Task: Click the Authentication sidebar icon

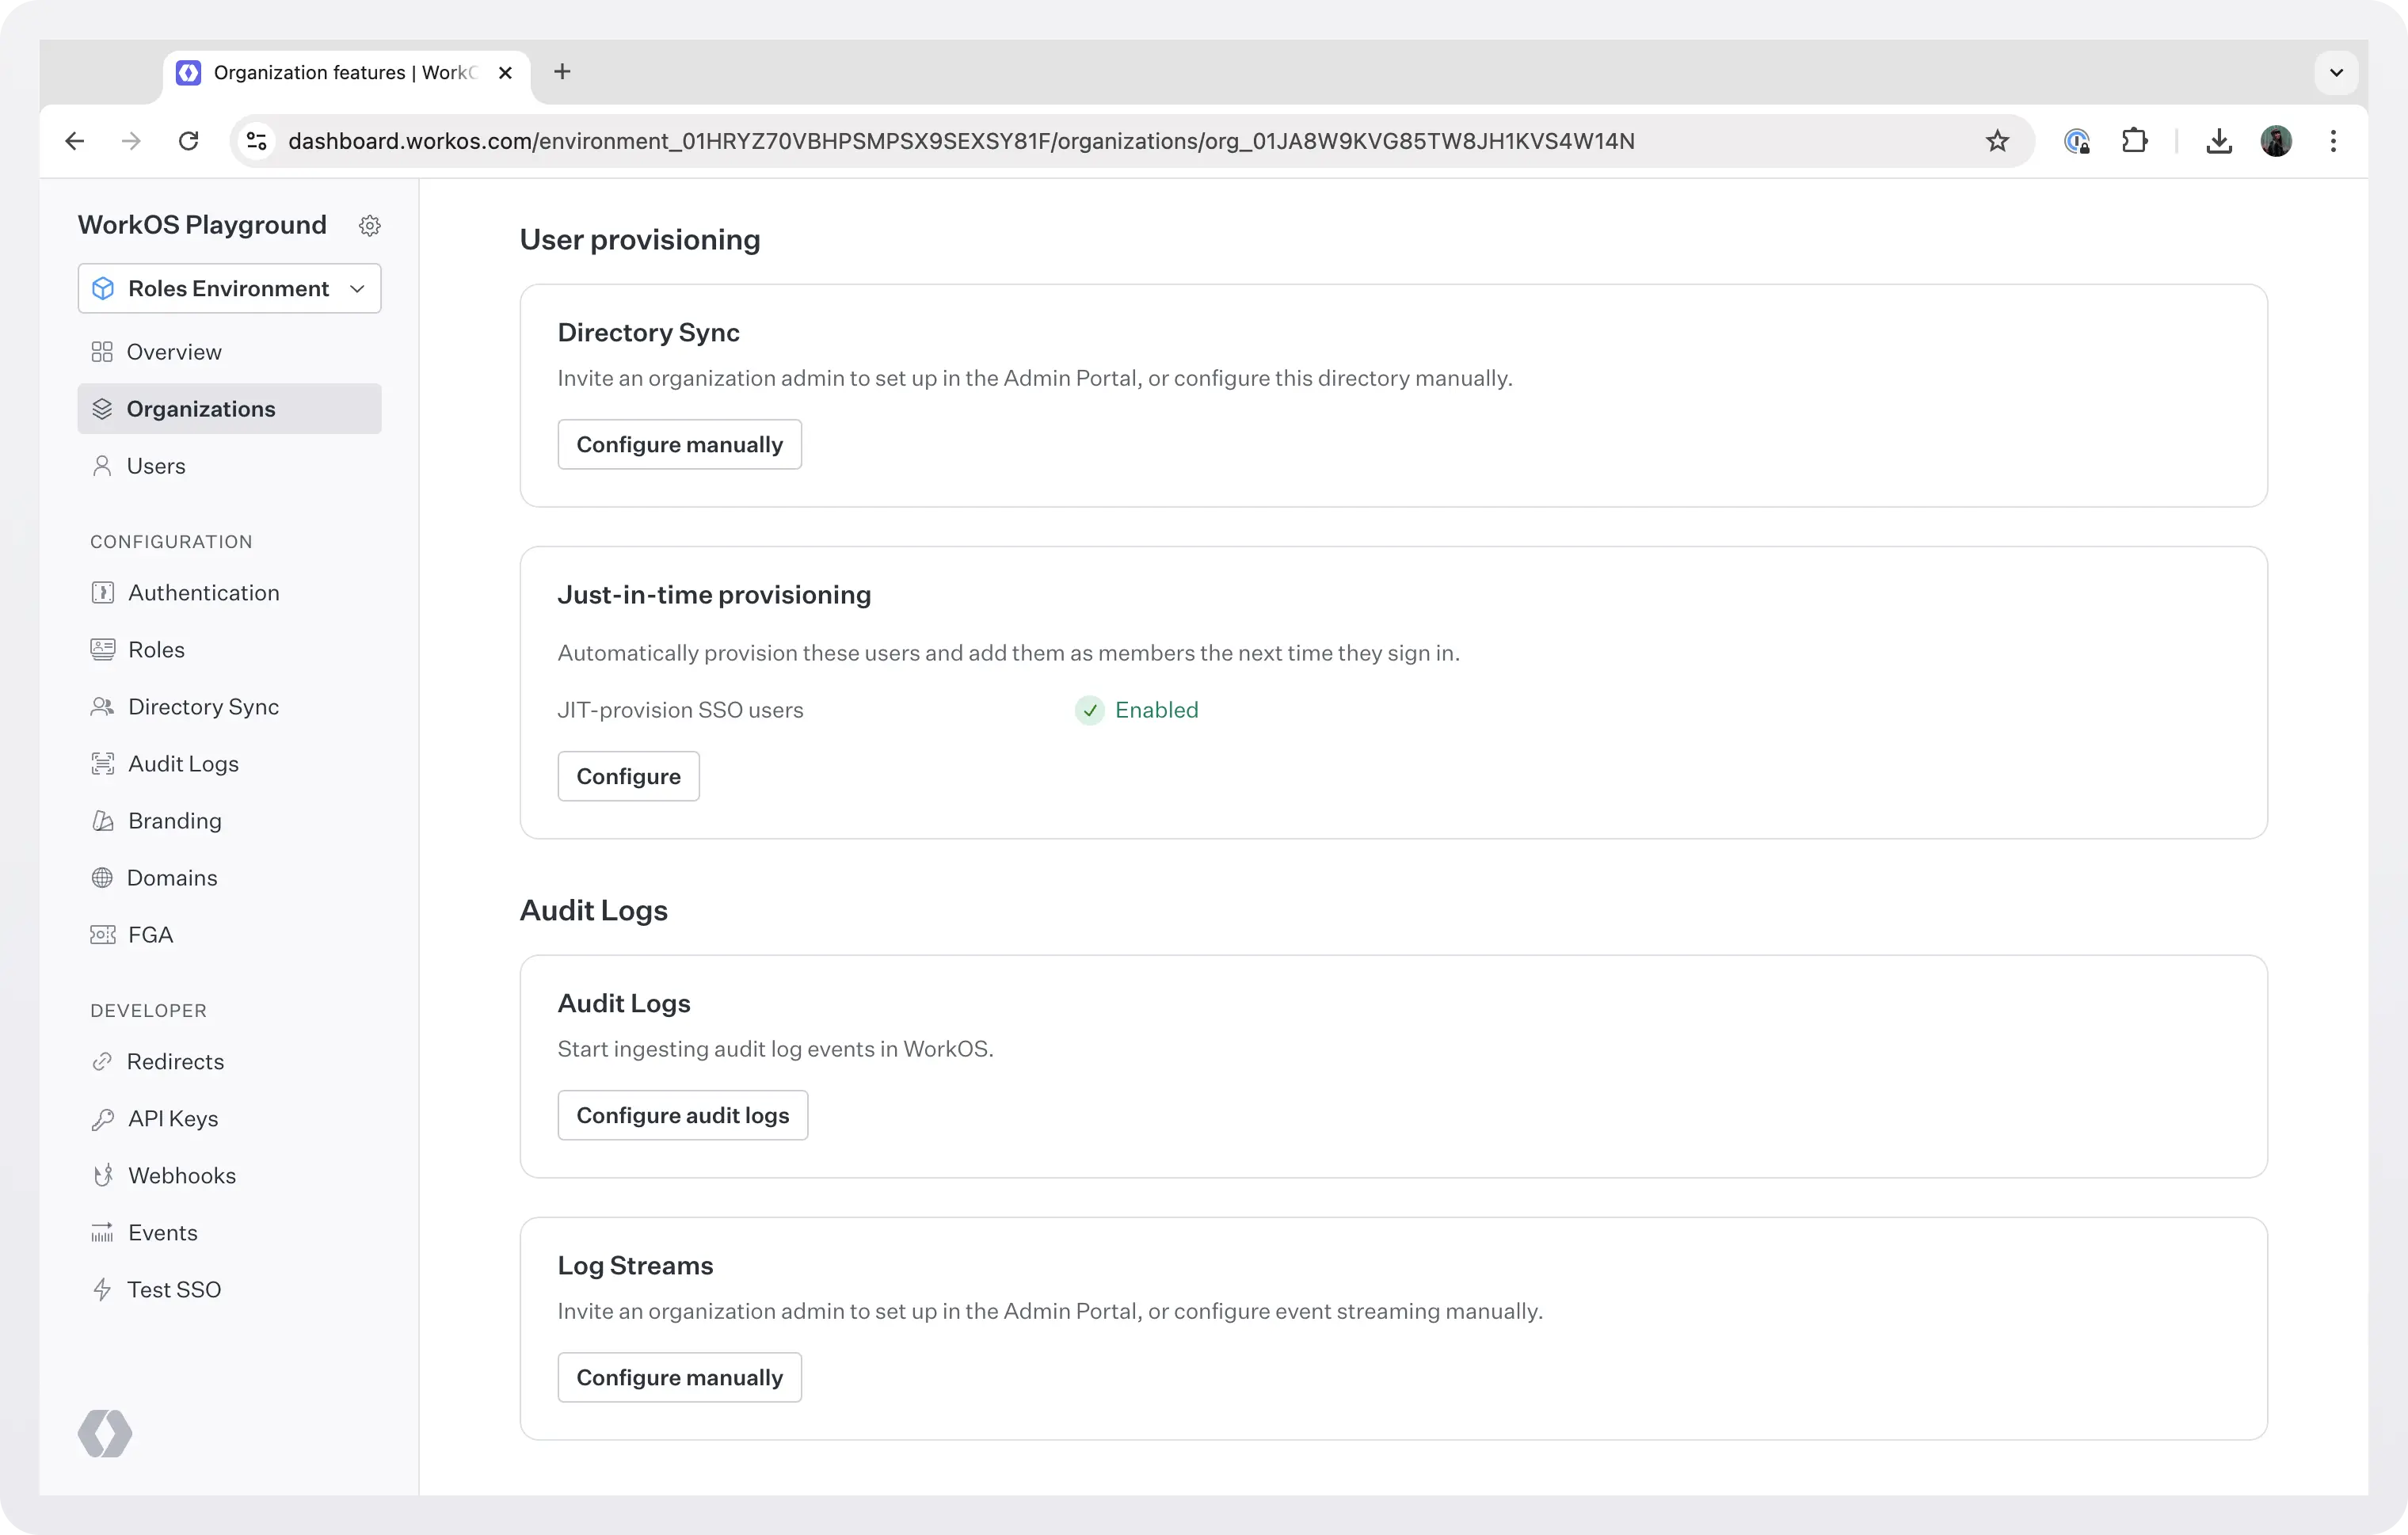Action: coord(103,593)
